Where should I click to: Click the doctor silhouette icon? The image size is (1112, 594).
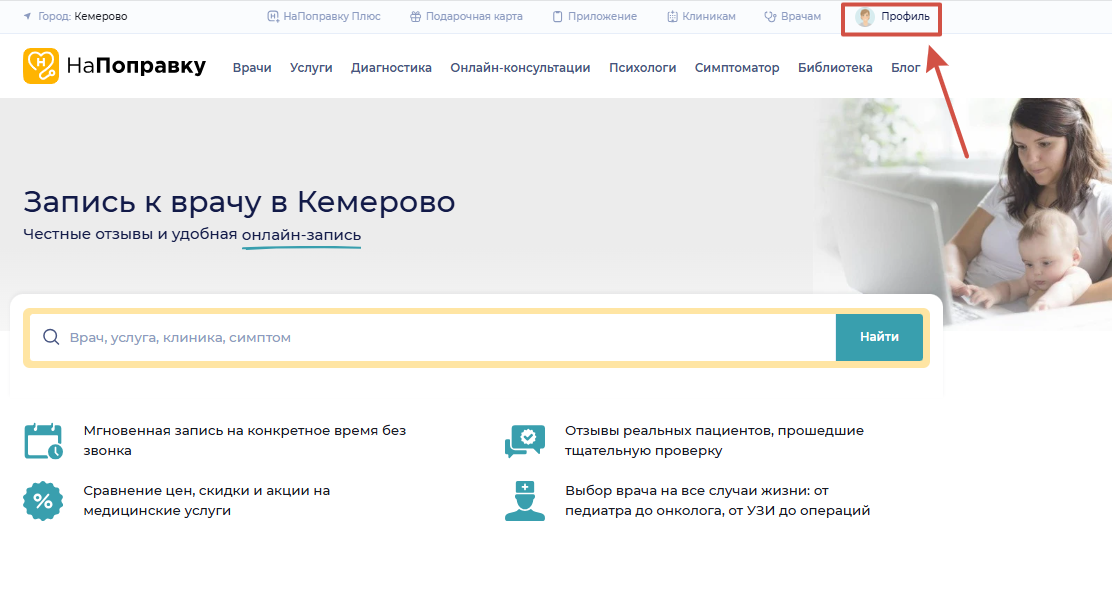pos(525,501)
